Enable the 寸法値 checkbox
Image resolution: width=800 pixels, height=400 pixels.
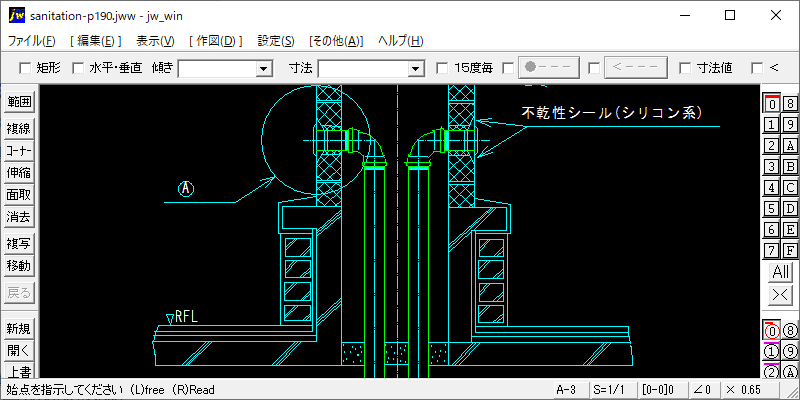click(685, 68)
